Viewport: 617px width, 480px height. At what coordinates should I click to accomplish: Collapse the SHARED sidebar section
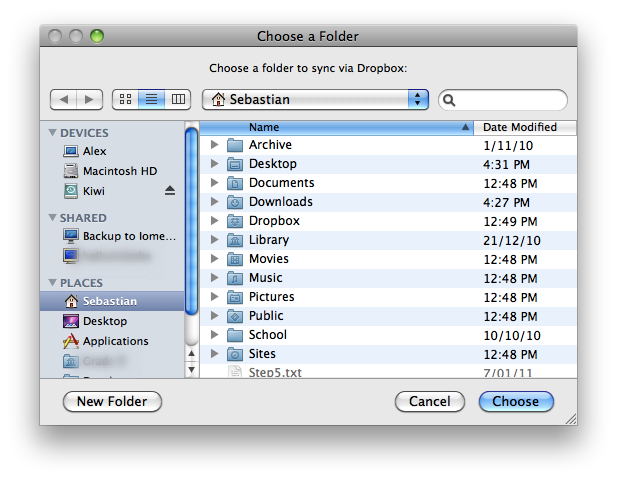click(52, 218)
